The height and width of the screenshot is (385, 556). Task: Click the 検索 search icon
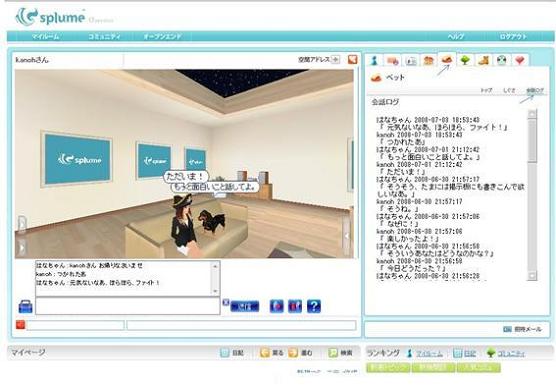333,353
